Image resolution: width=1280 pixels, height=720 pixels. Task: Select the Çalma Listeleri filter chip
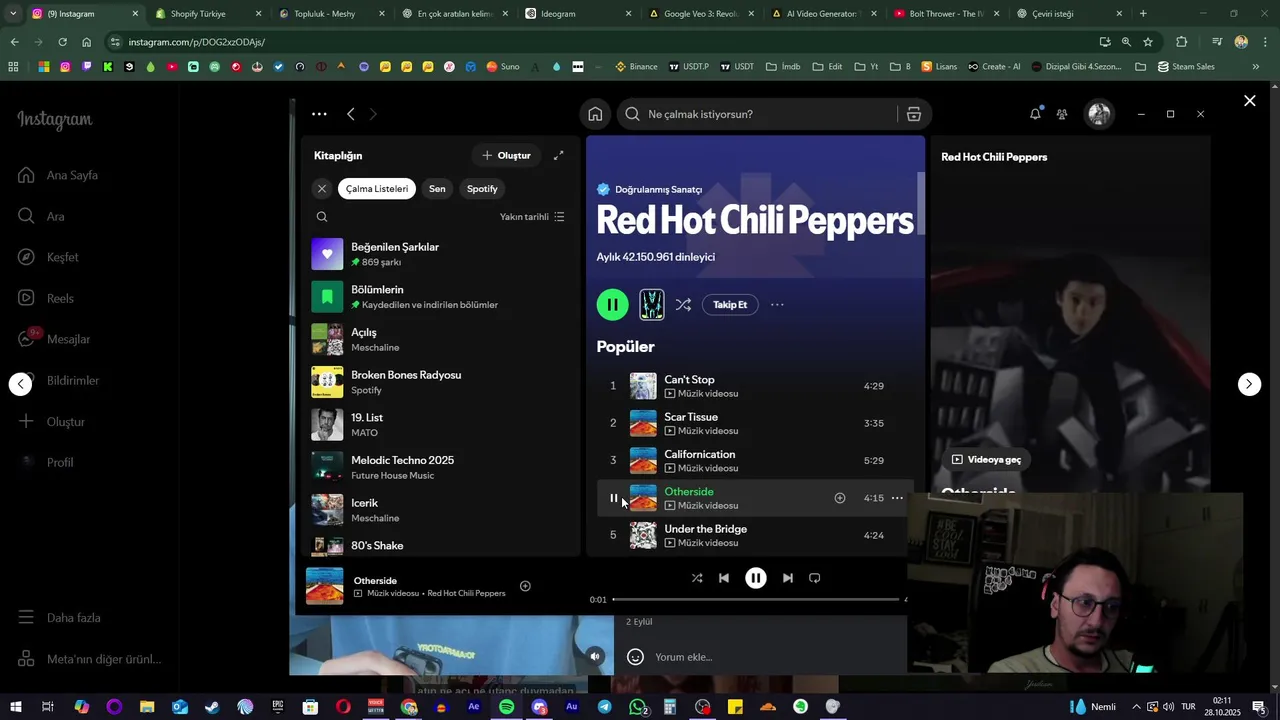(x=377, y=188)
